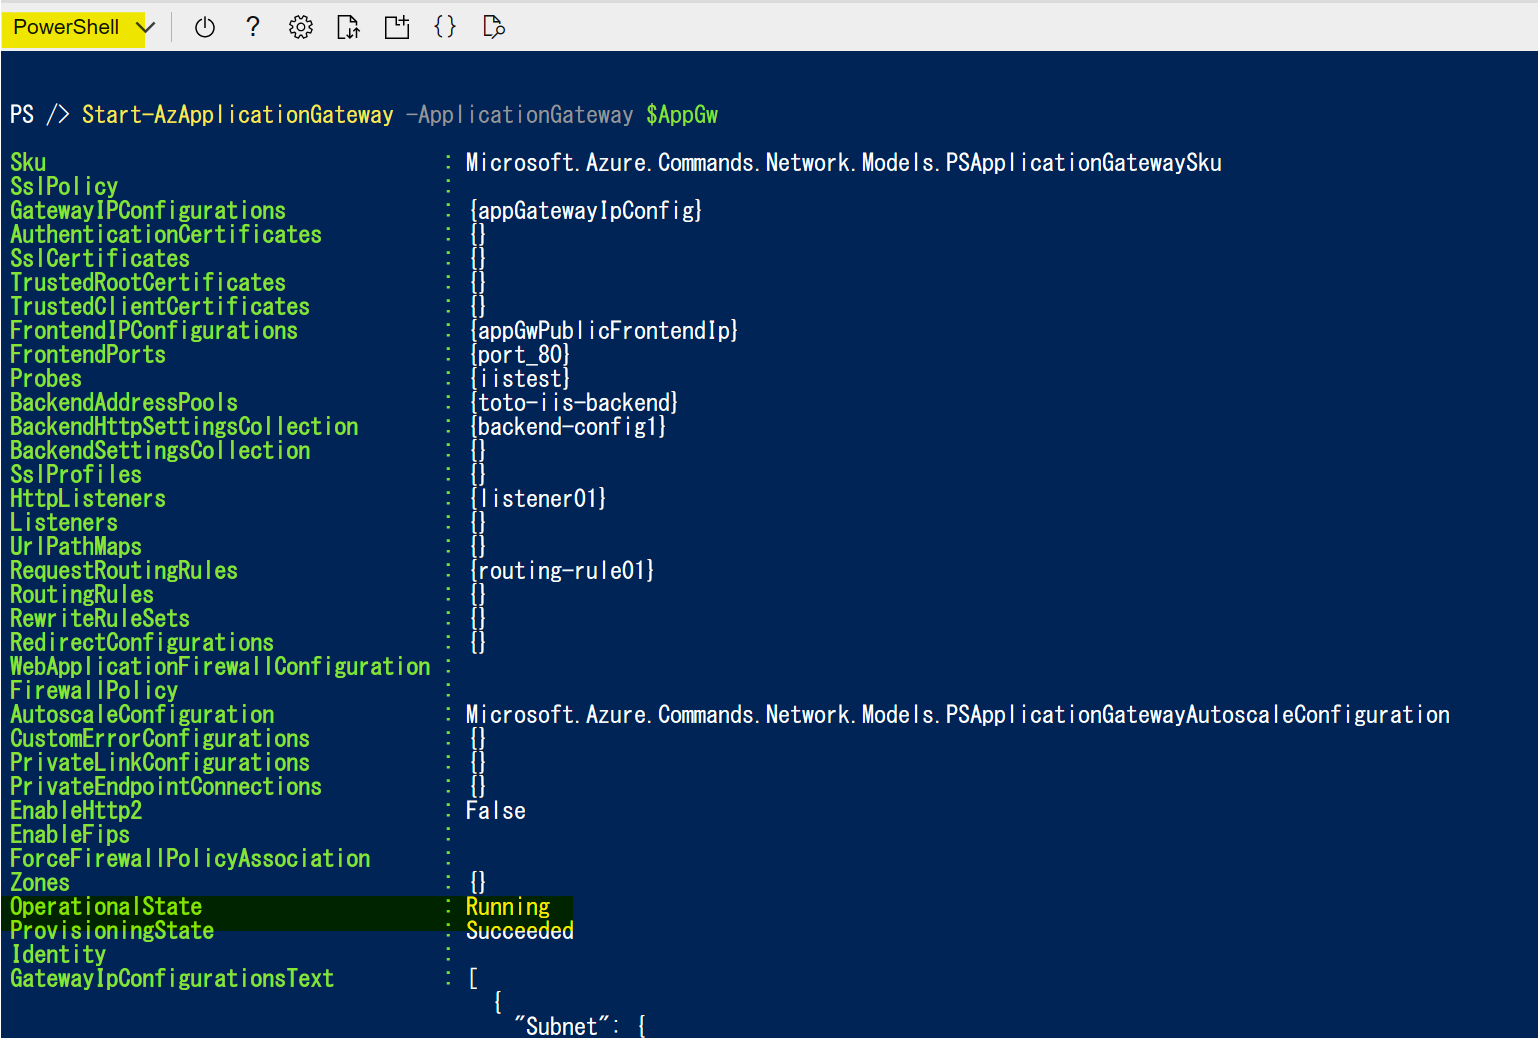Screen dimensions: 1538x1038
Task: Click the BackendAddressPools property name
Action: (x=124, y=403)
